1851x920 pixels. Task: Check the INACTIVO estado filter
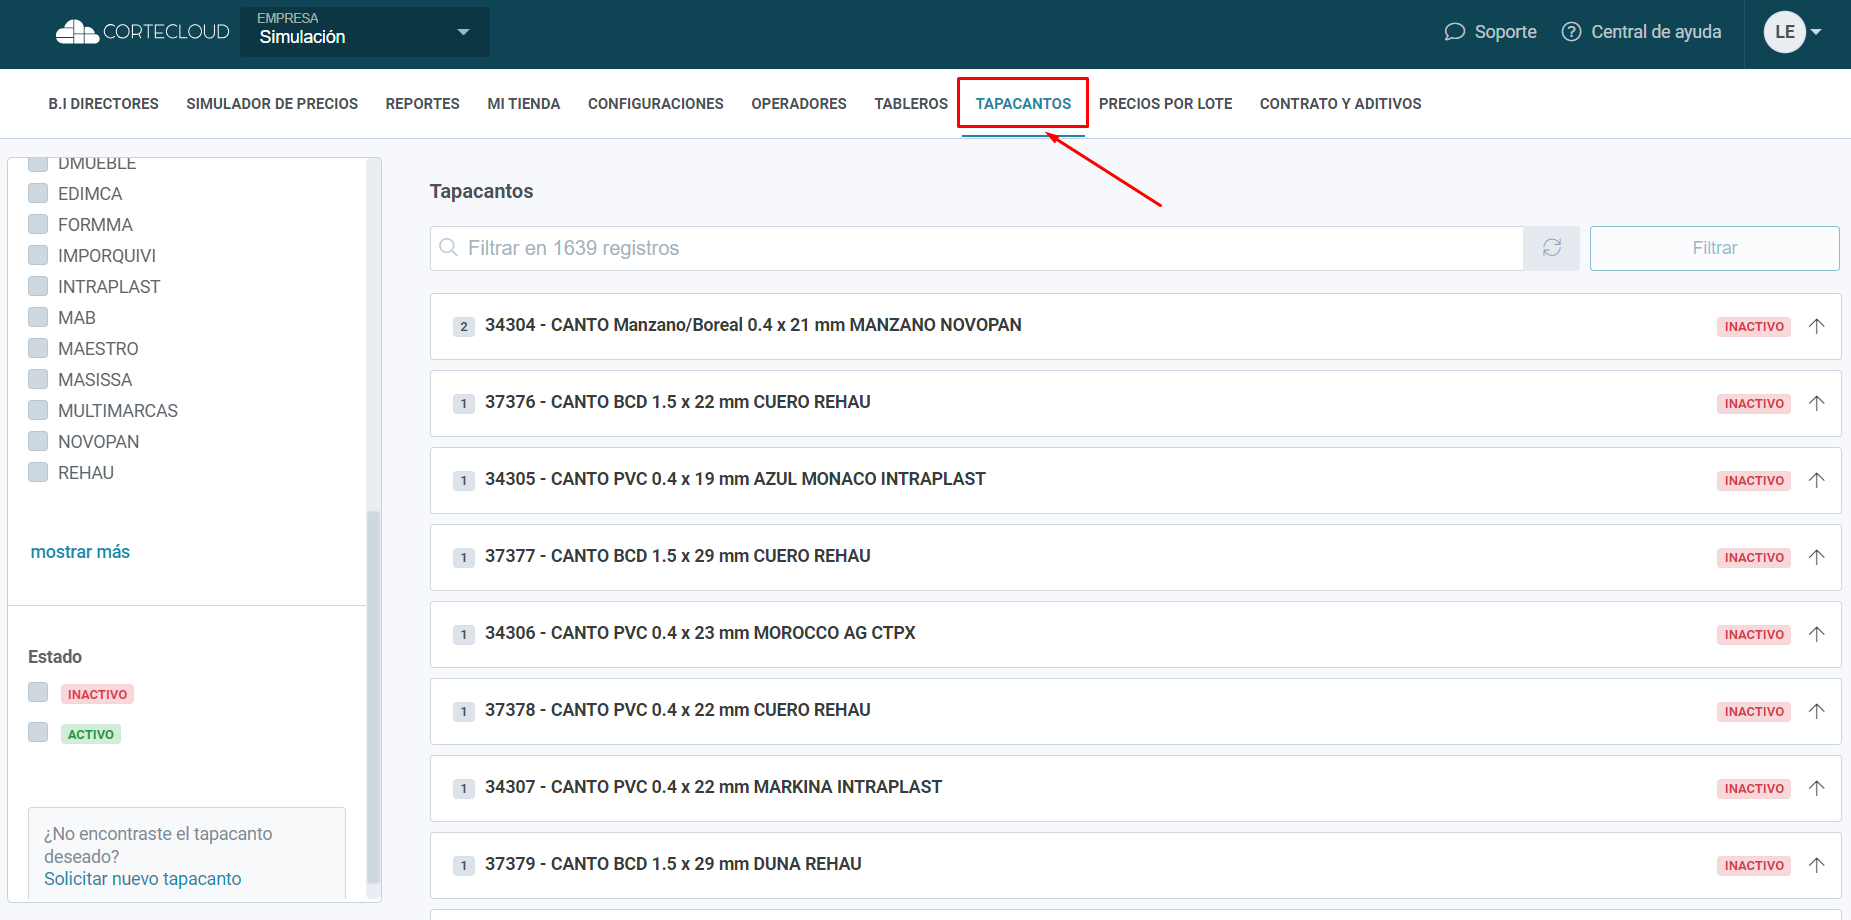point(38,692)
